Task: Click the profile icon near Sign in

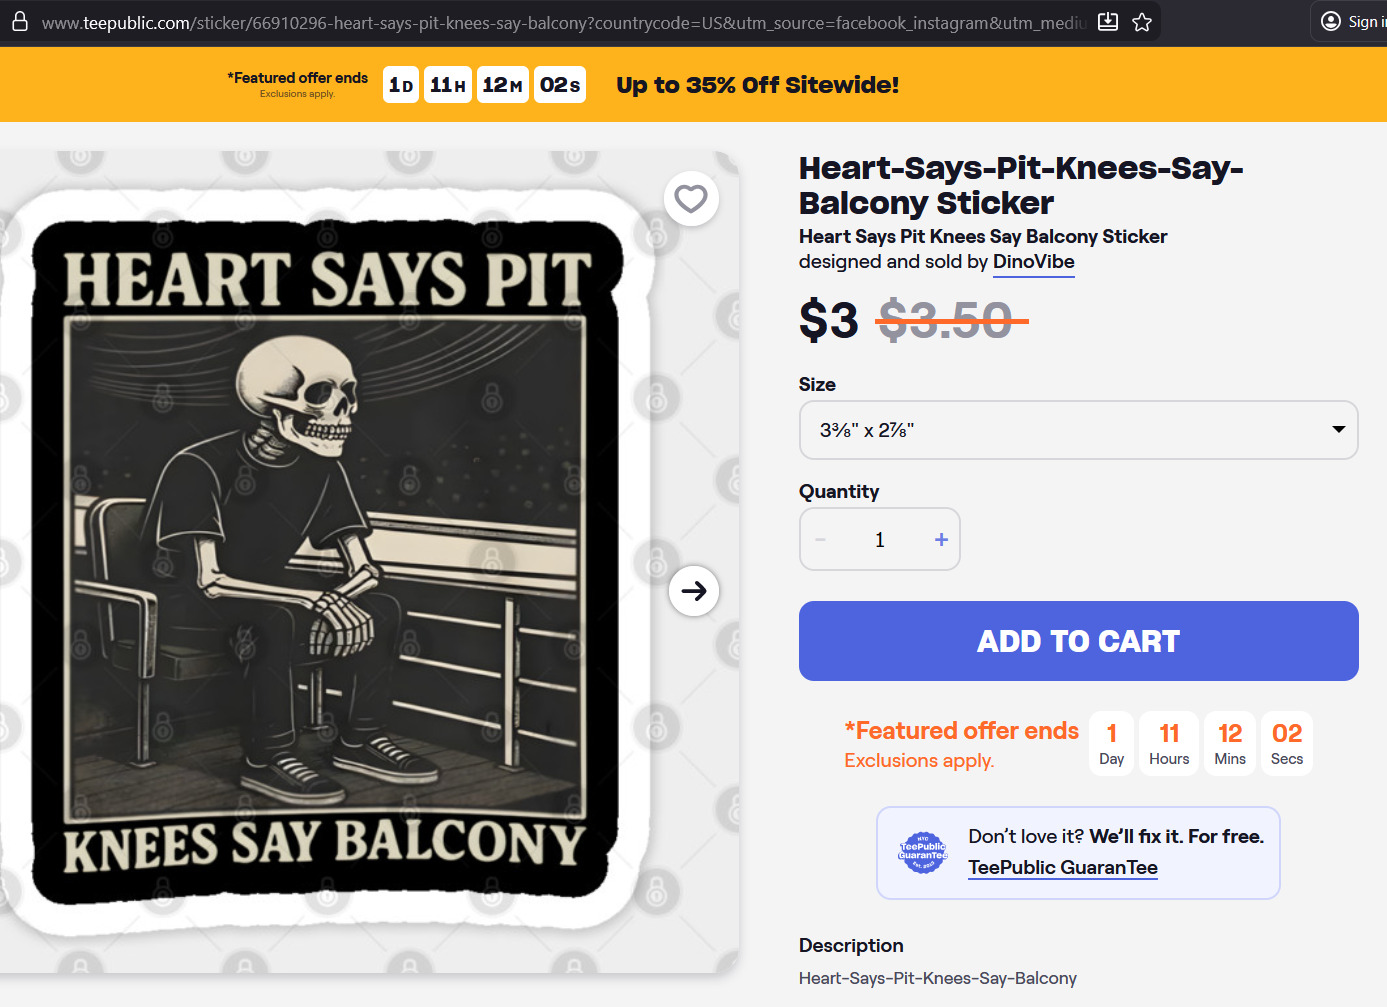Action: coord(1331,21)
